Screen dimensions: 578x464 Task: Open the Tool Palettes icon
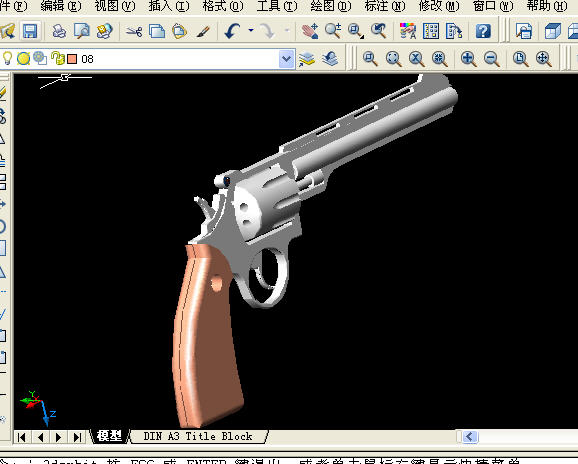click(454, 31)
